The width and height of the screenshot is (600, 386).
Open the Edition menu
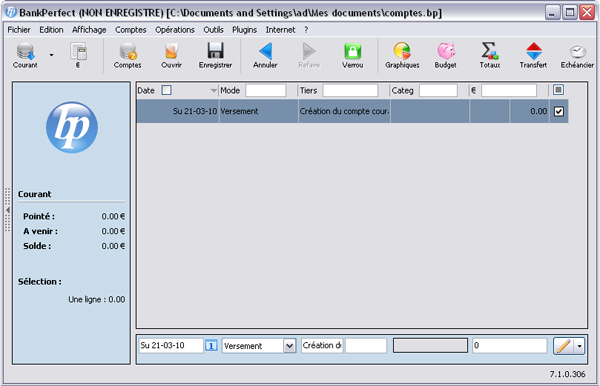tap(51, 30)
